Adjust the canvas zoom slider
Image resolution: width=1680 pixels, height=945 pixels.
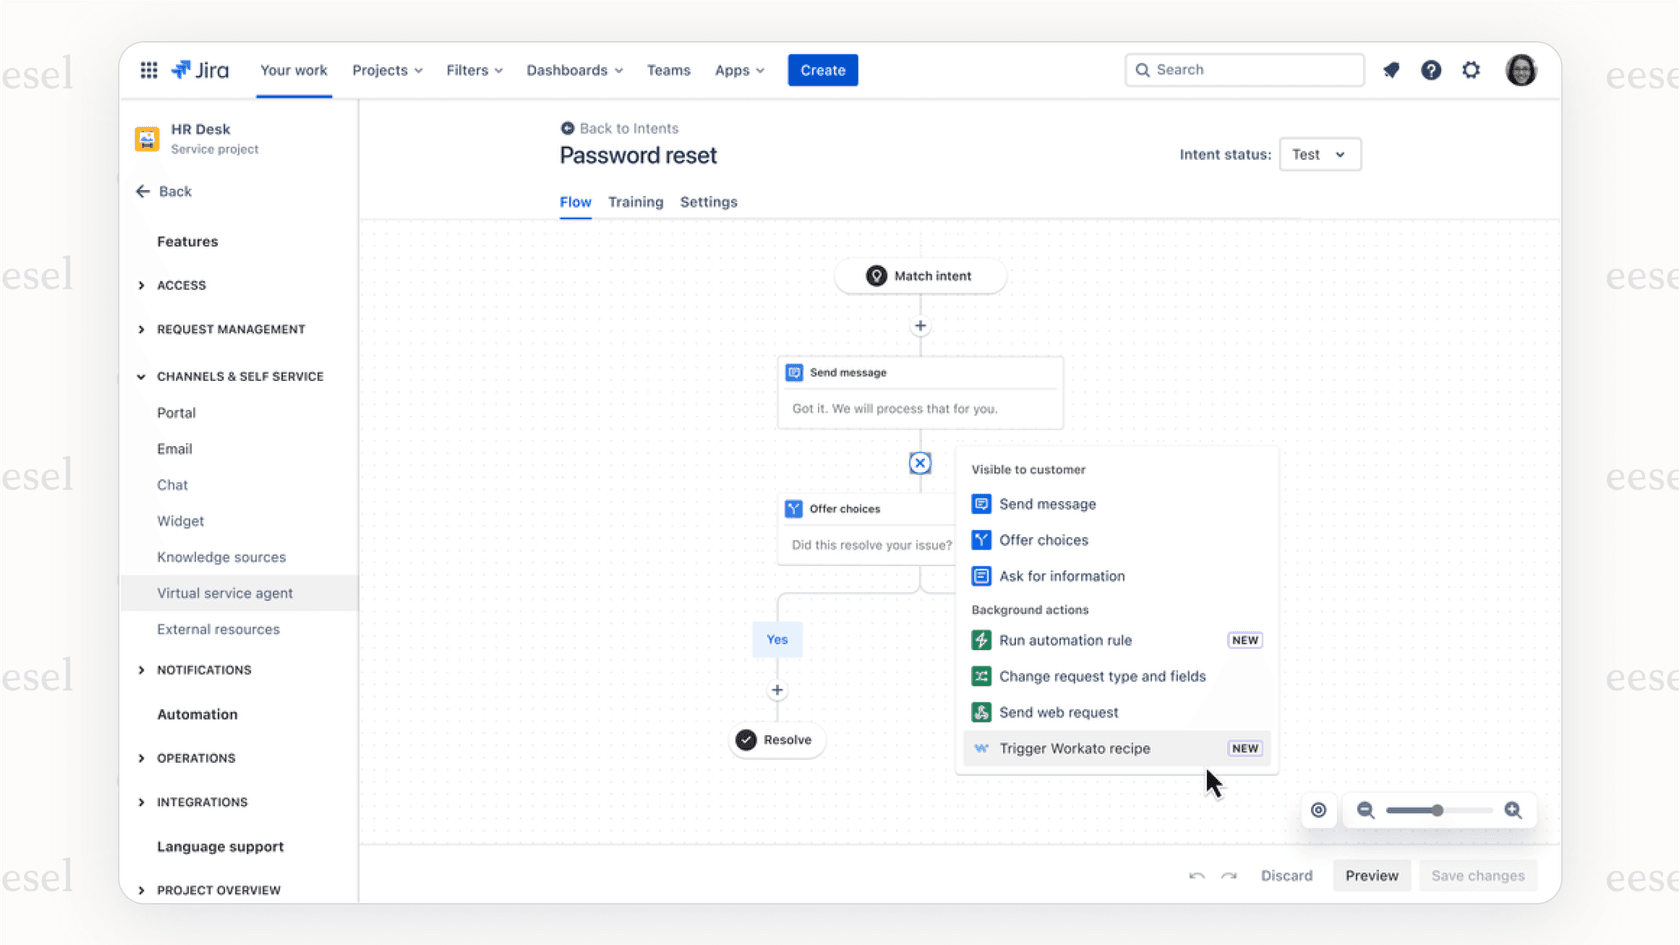[1438, 810]
